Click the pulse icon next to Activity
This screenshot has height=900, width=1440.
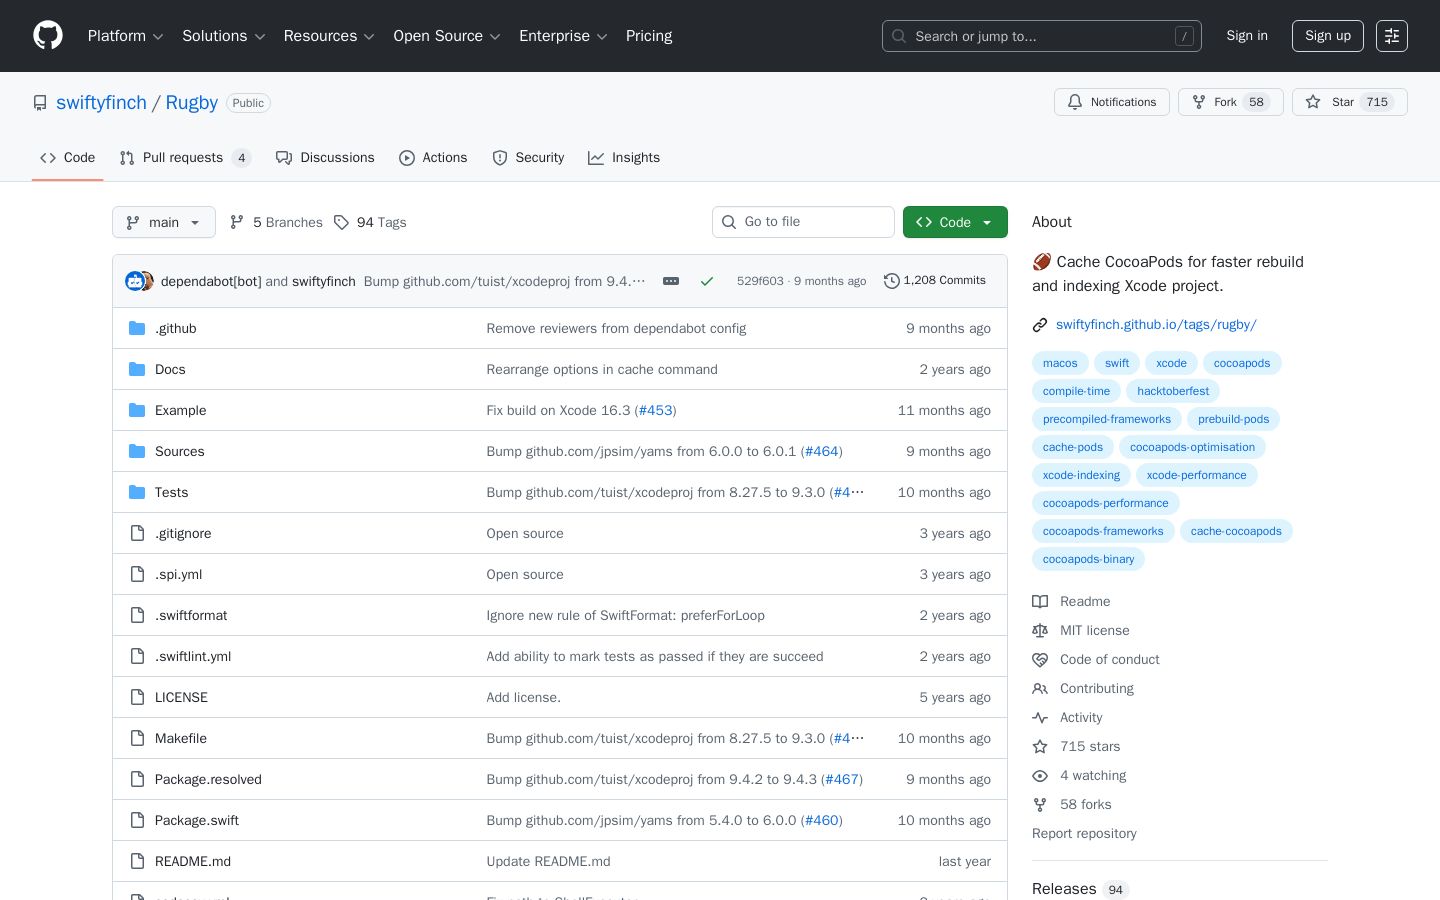[x=1040, y=717]
